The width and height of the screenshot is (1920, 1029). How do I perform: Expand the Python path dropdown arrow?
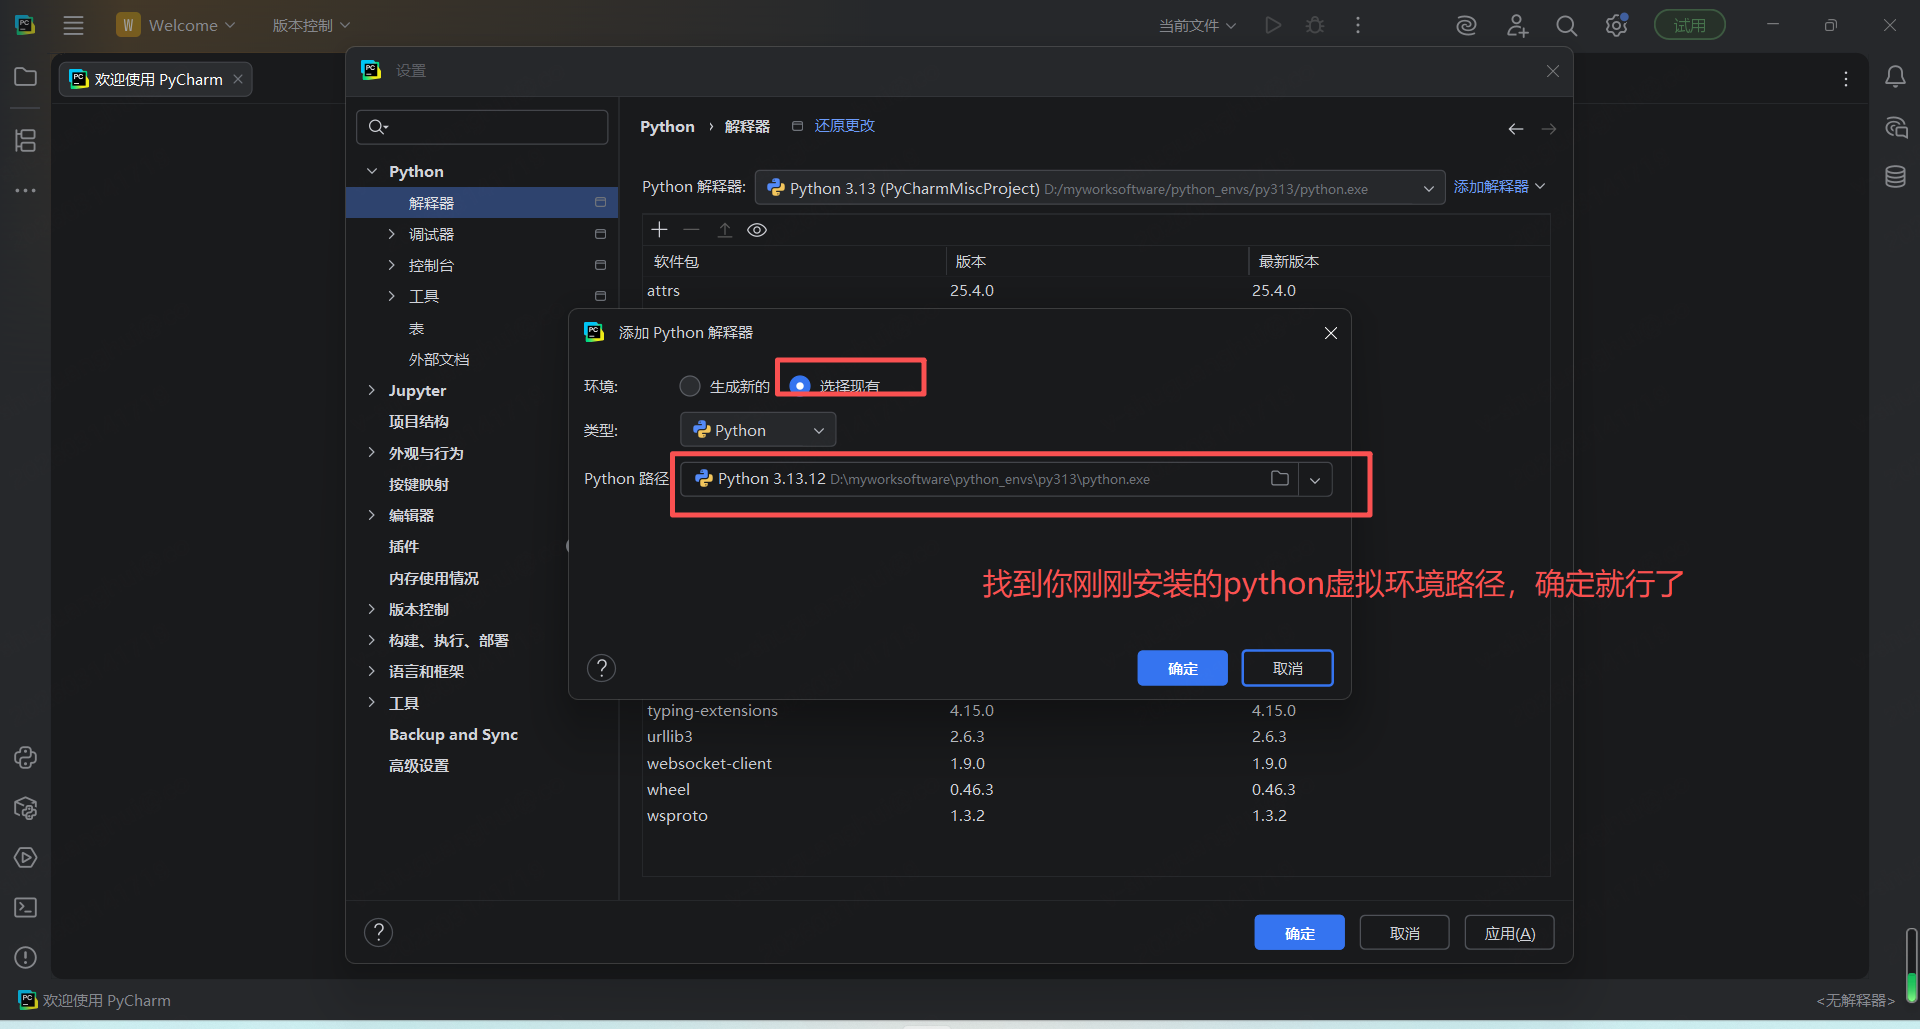[x=1315, y=480]
